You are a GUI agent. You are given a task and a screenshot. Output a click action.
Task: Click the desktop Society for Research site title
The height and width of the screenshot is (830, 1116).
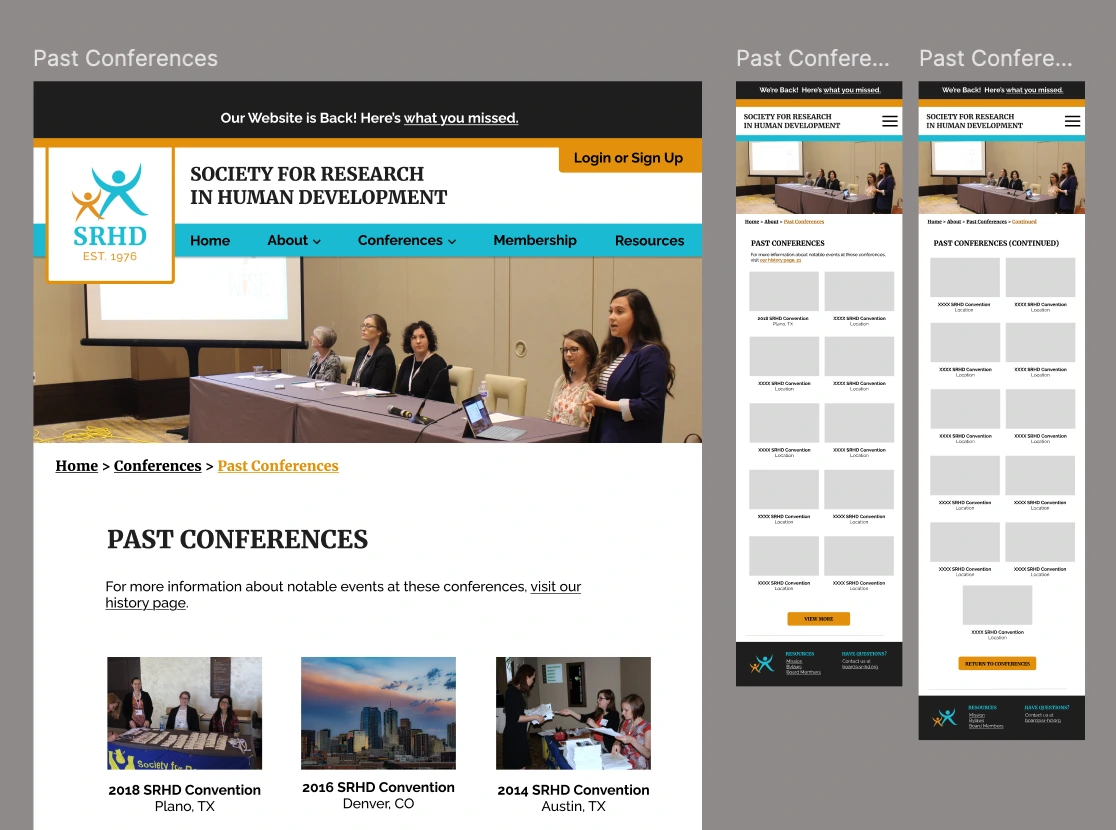tap(318, 186)
